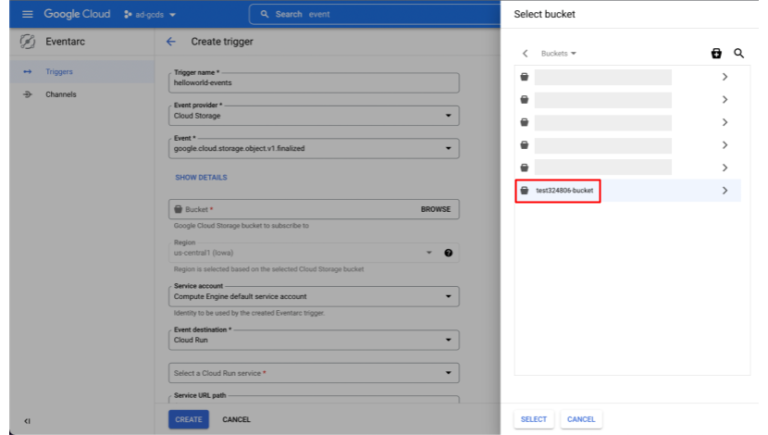Open the Event destination dropdown
Image resolution: width=768 pixels, height=435 pixels.
[314, 340]
